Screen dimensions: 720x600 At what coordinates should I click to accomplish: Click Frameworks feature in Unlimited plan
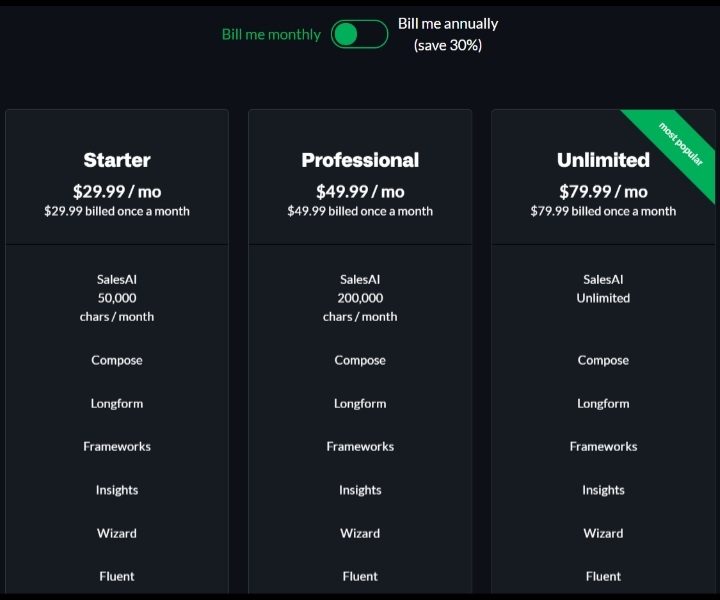603,447
